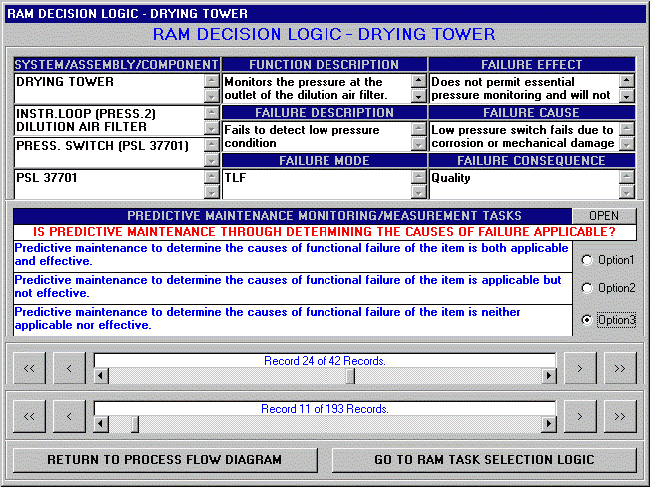Return to Process Flow Diagram
Viewport: 650px width, 487px height.
pos(165,460)
